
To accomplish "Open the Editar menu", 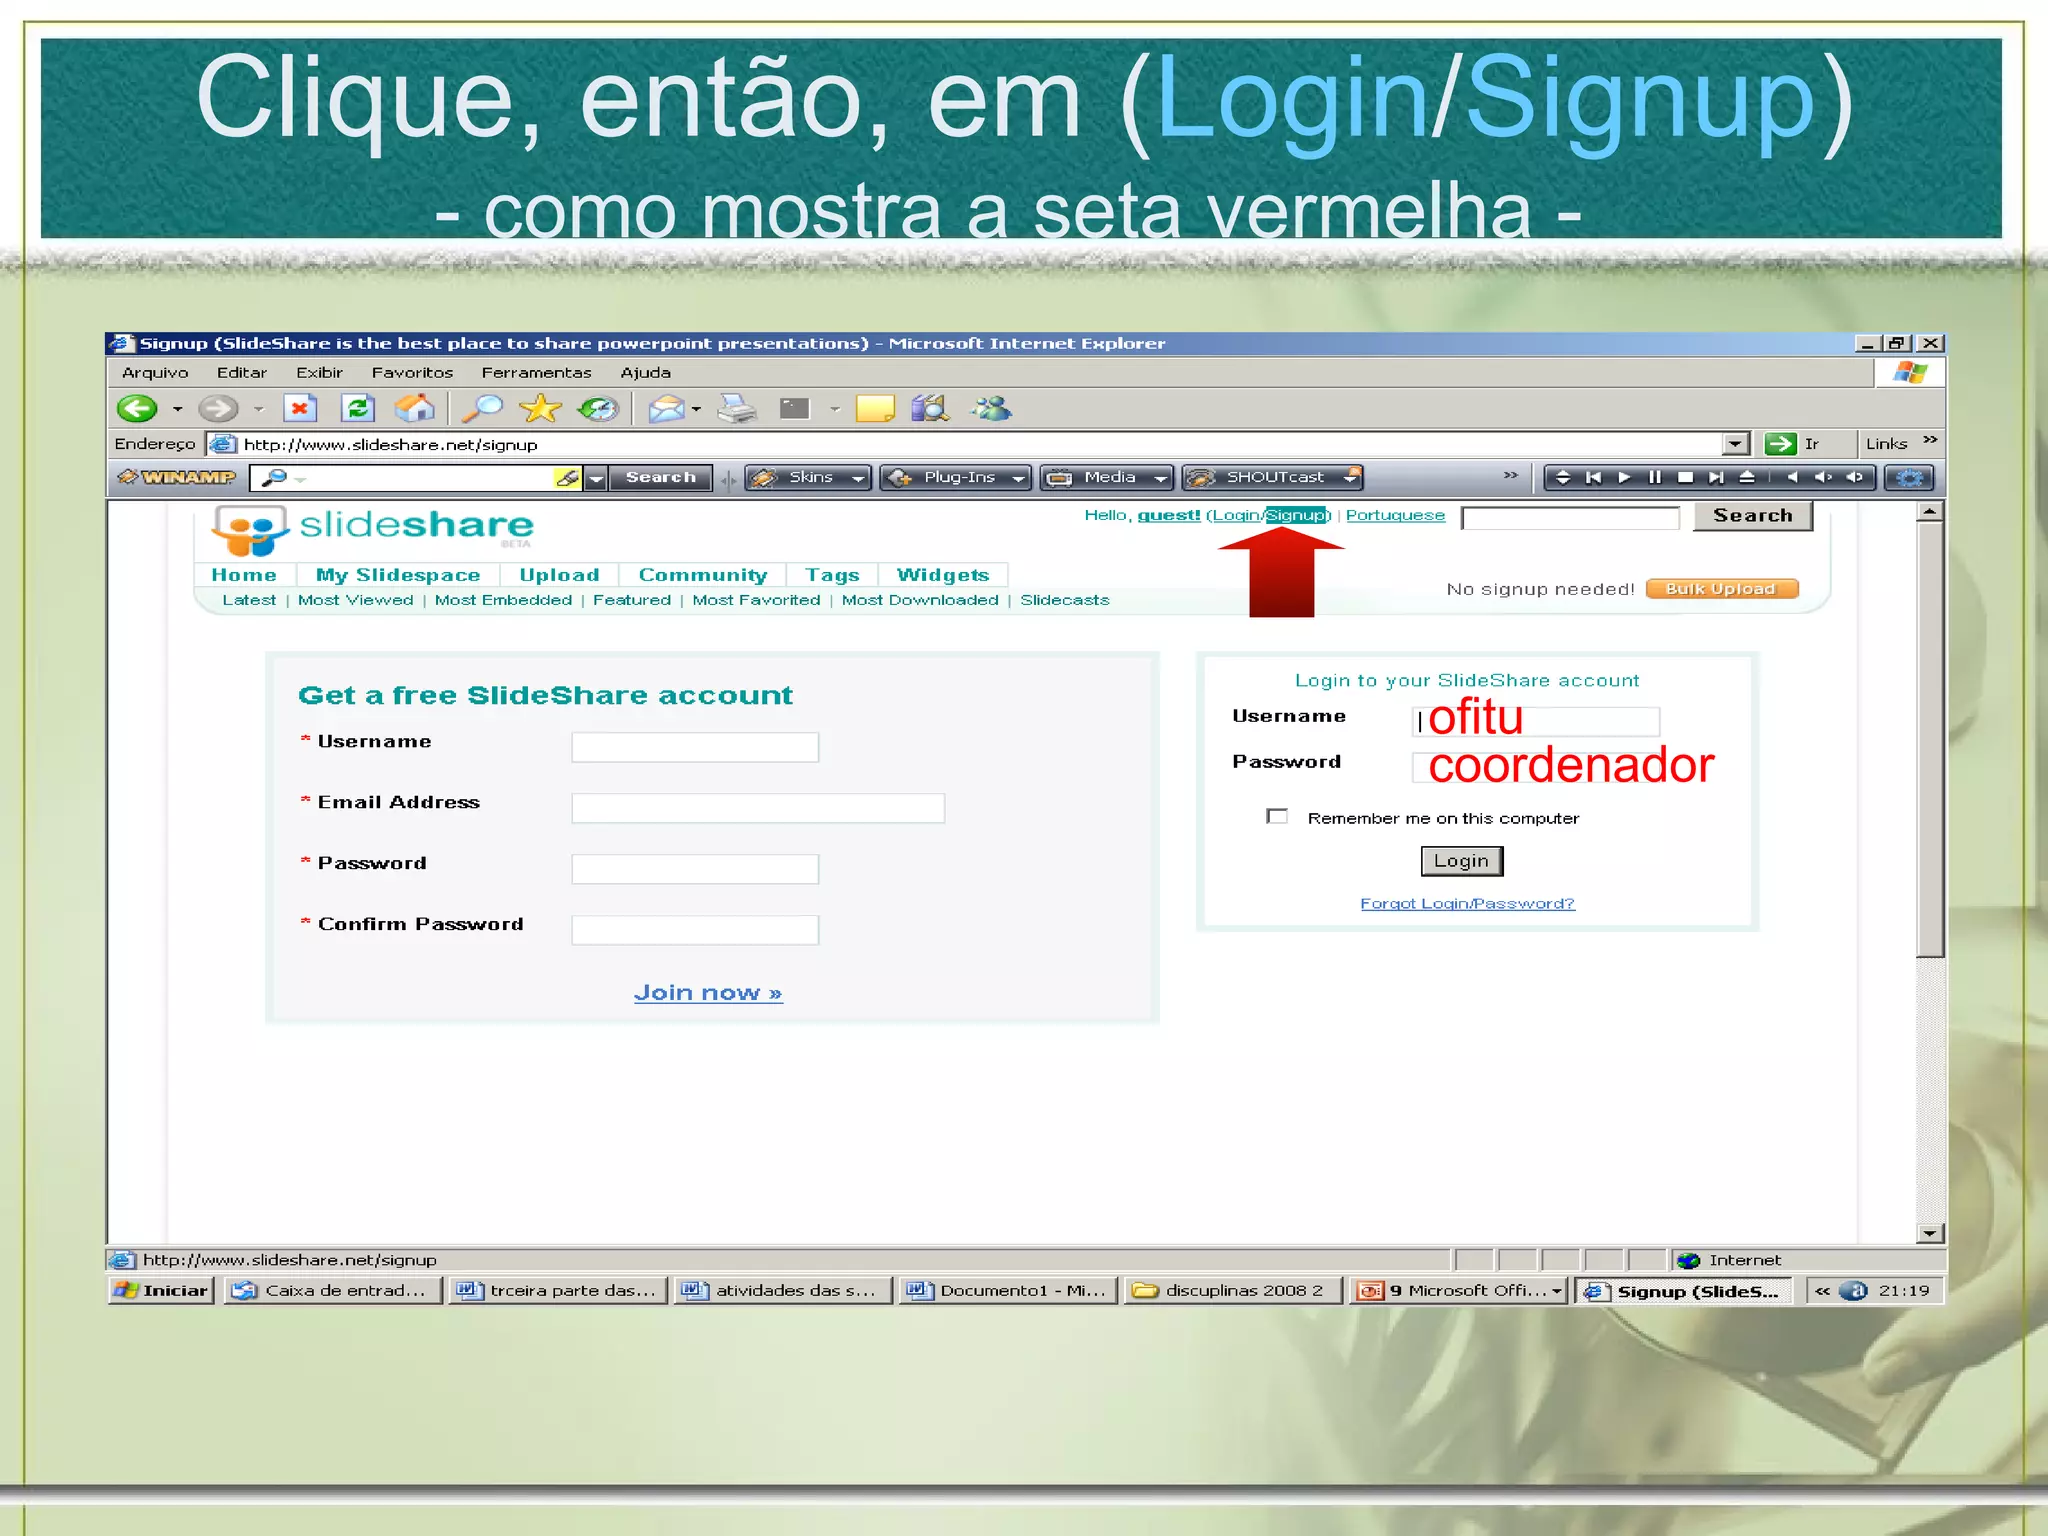I will coord(242,372).
